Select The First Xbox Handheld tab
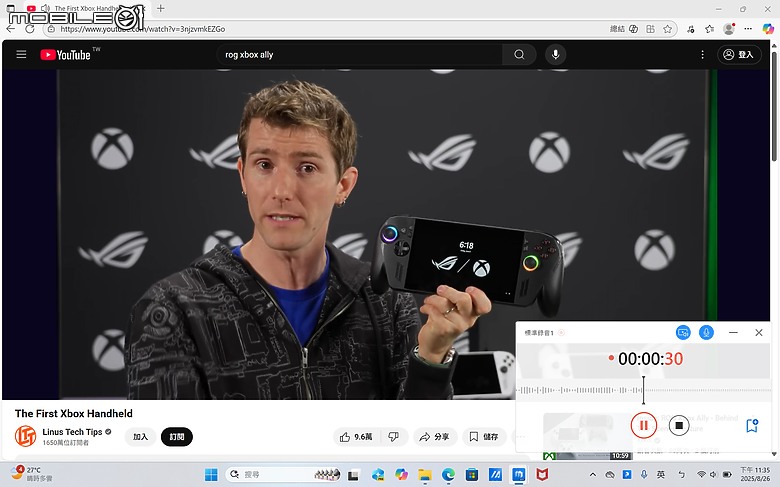Screen dimensions: 780x487 click(x=85, y=8)
